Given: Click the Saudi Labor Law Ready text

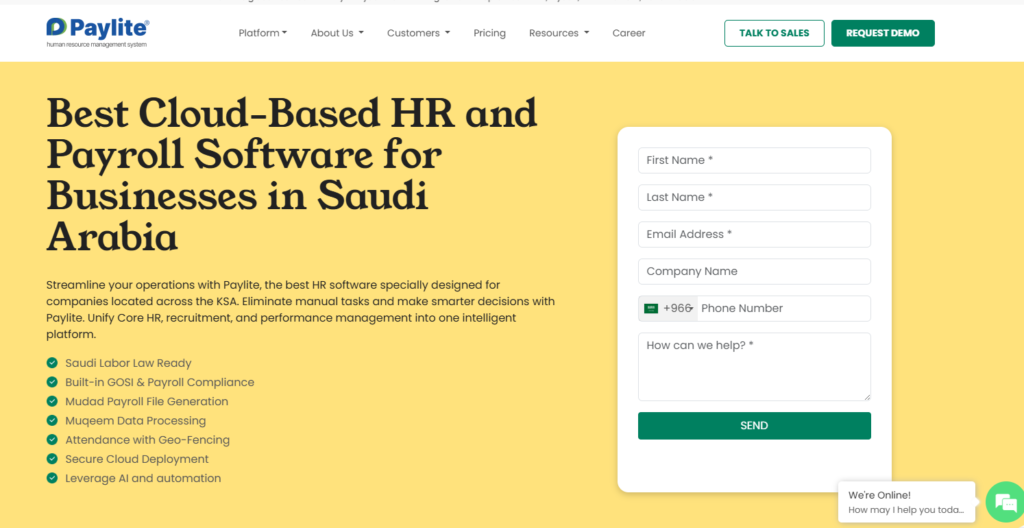Looking at the screenshot, I should [x=128, y=363].
